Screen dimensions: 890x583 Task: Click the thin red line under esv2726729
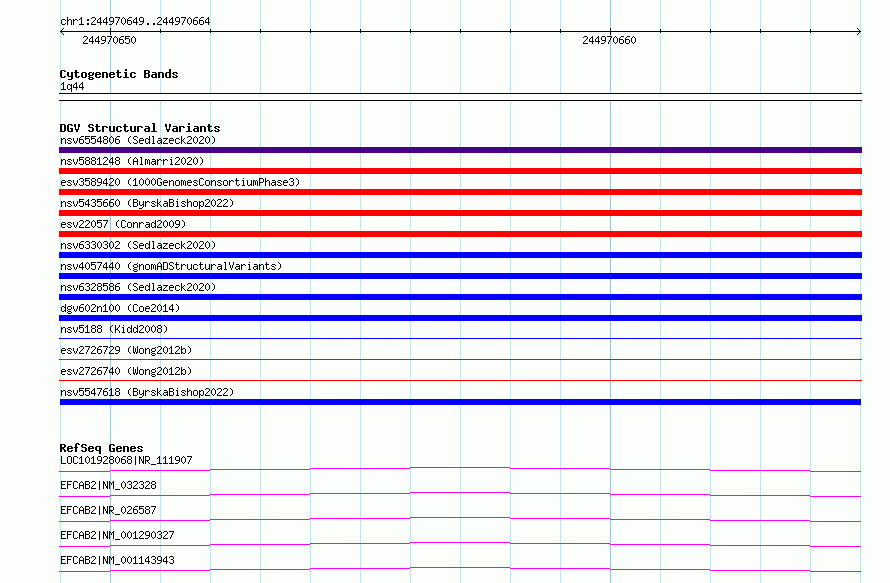460,359
